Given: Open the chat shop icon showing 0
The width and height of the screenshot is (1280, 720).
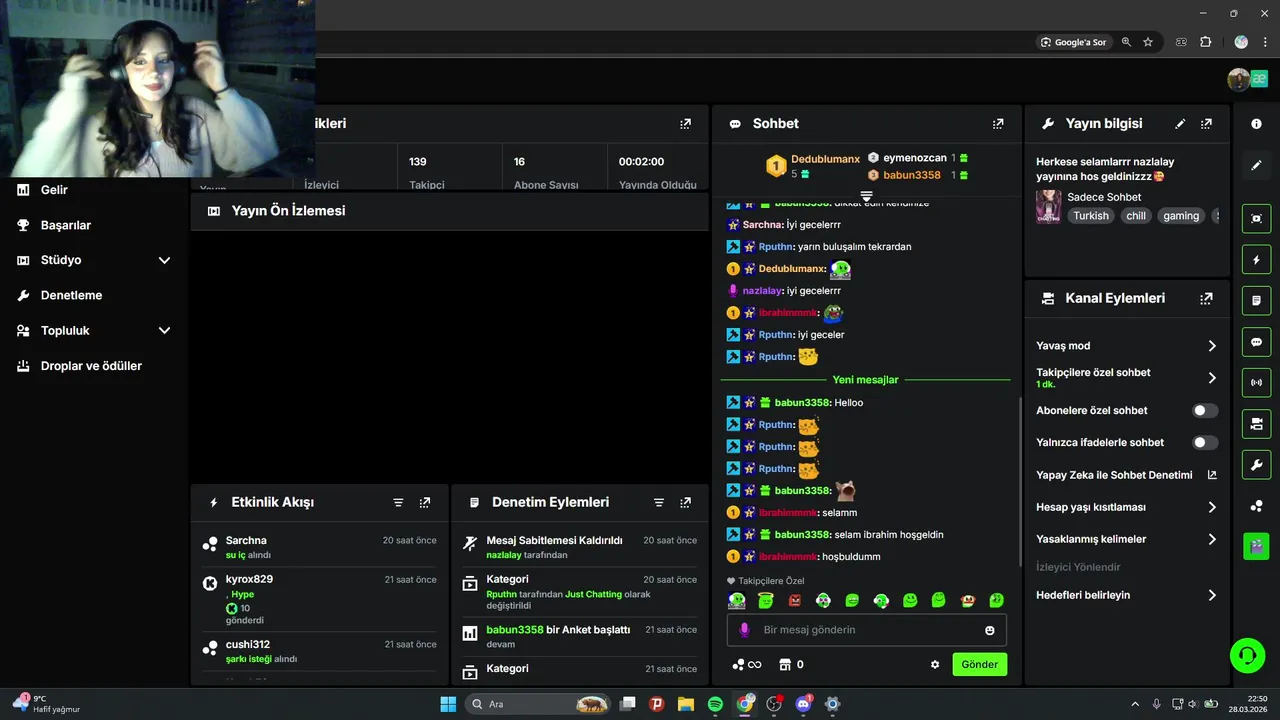Looking at the screenshot, I should (x=791, y=664).
